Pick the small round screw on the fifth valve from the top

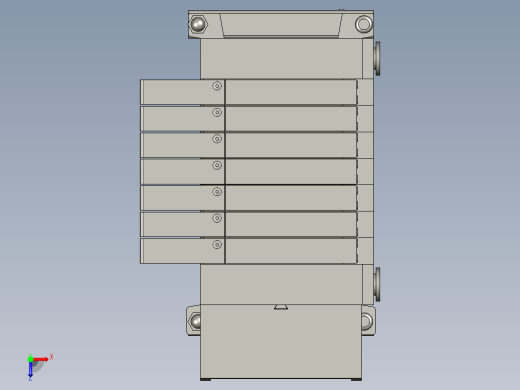(217, 192)
